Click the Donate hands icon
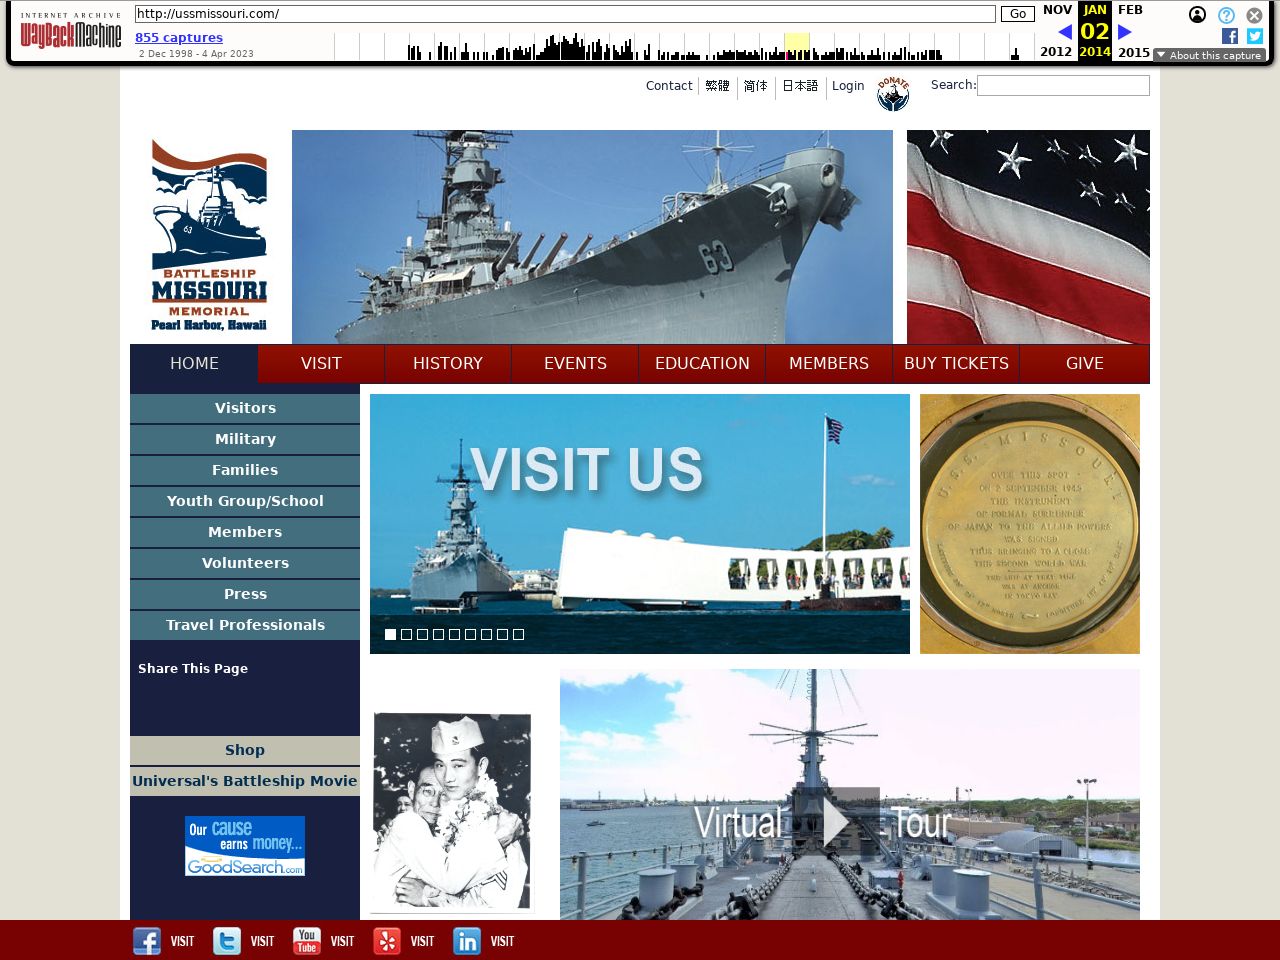The image size is (1280, 960). point(893,93)
